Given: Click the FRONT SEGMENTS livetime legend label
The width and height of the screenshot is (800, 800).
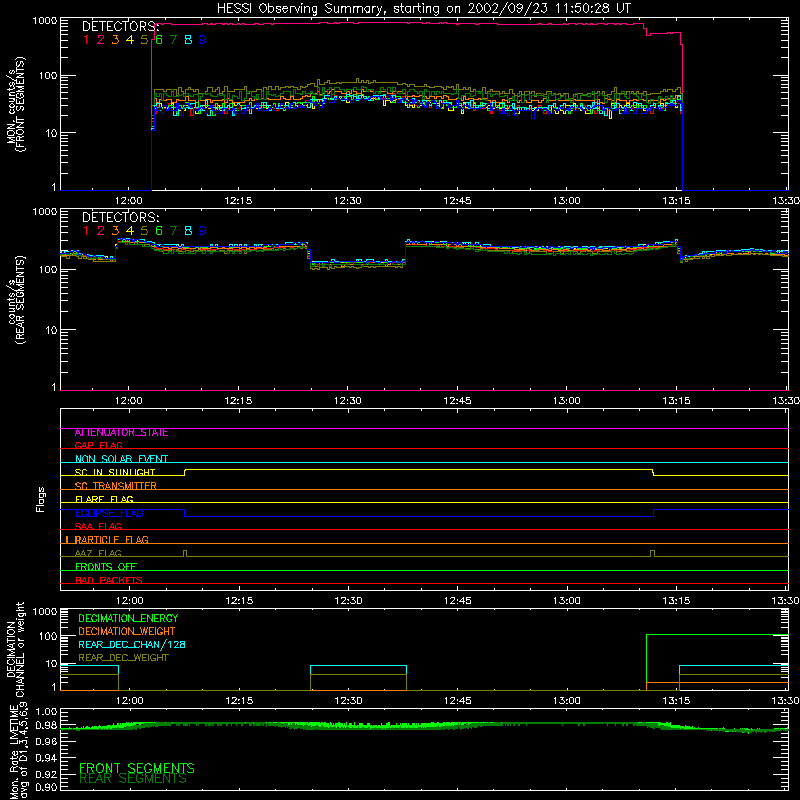Looking at the screenshot, I should (137, 768).
